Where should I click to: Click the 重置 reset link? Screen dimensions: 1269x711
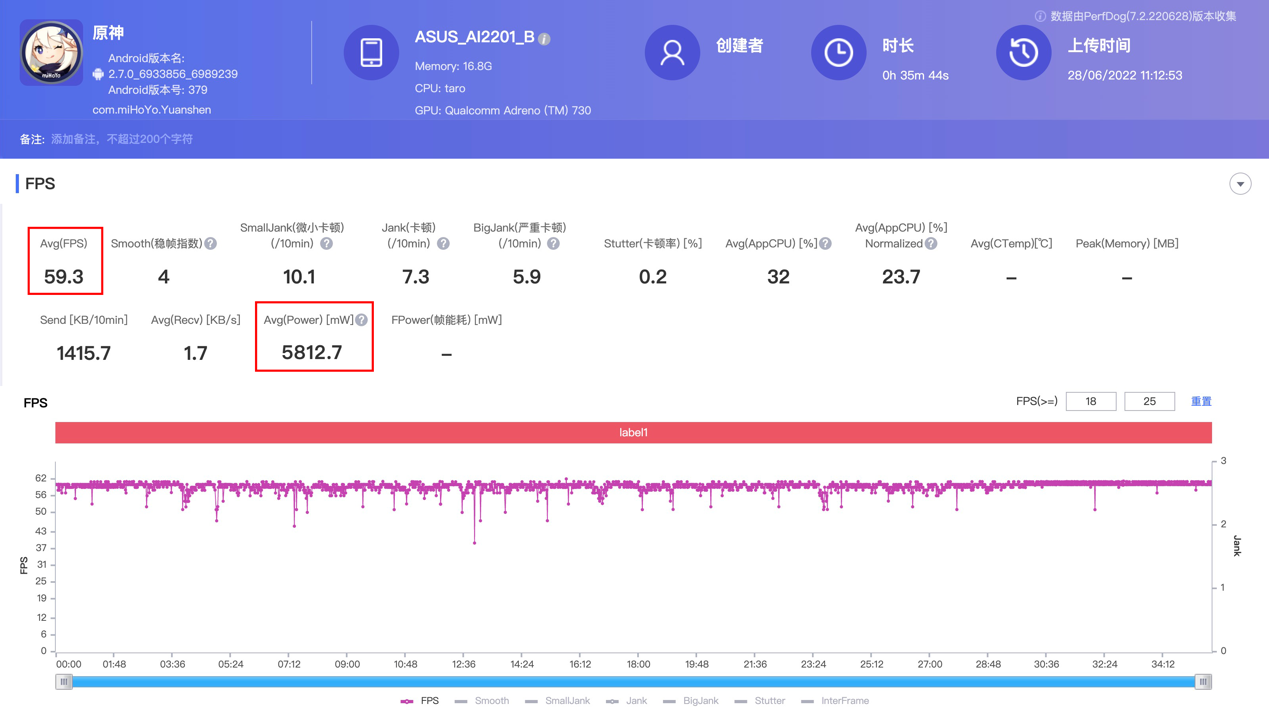point(1201,401)
